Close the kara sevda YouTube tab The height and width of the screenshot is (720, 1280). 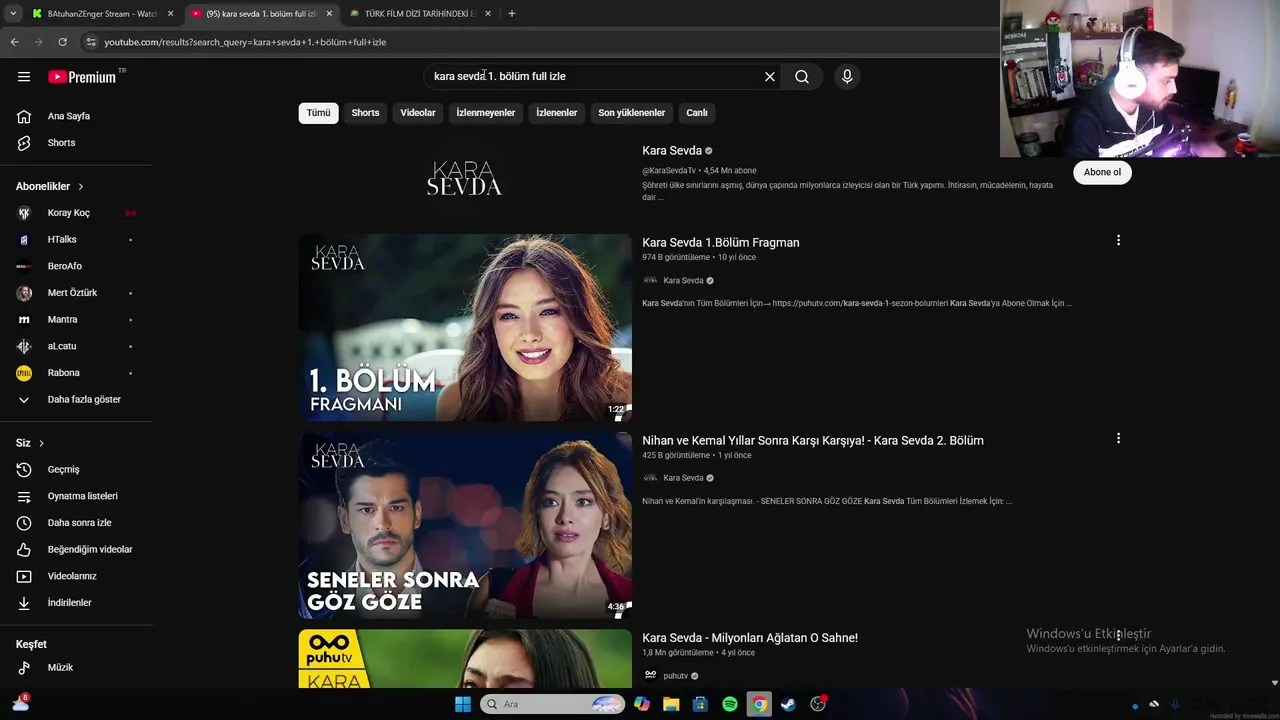click(329, 14)
